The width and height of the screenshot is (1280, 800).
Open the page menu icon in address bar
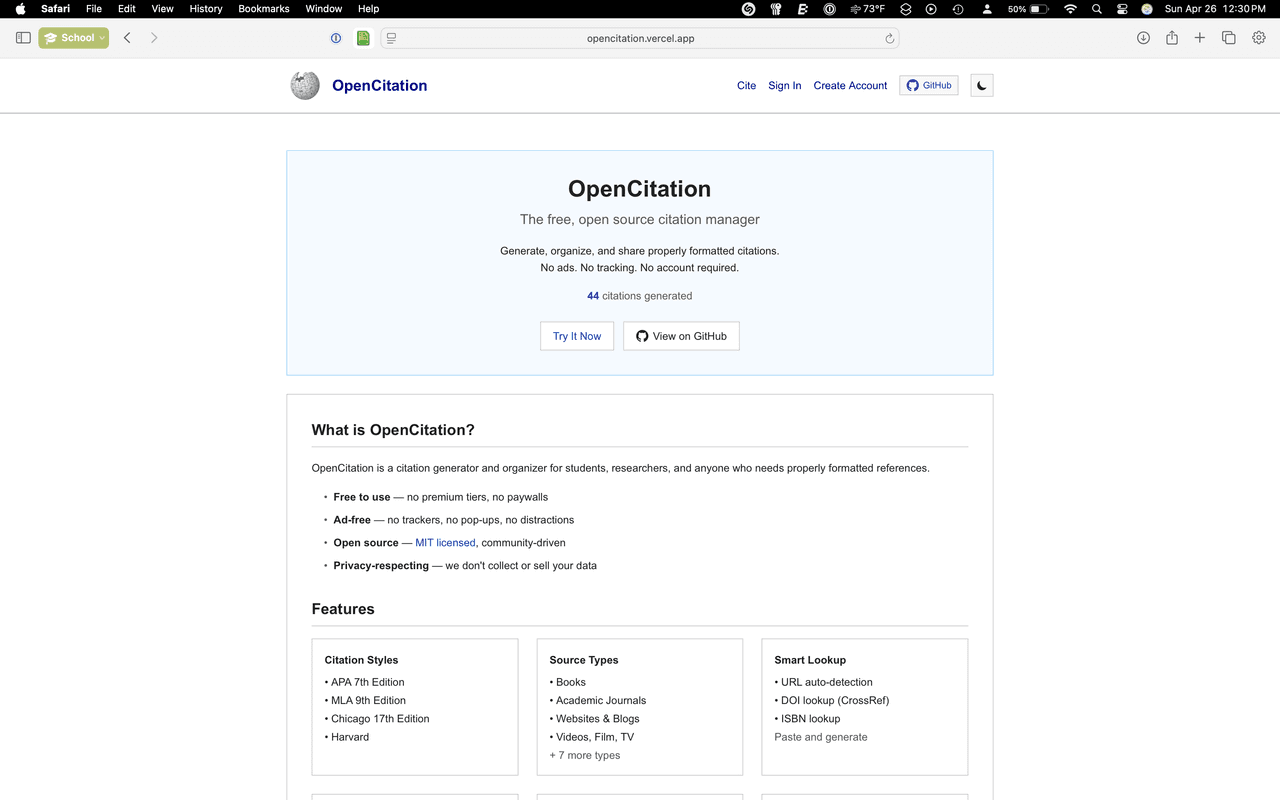click(x=391, y=38)
